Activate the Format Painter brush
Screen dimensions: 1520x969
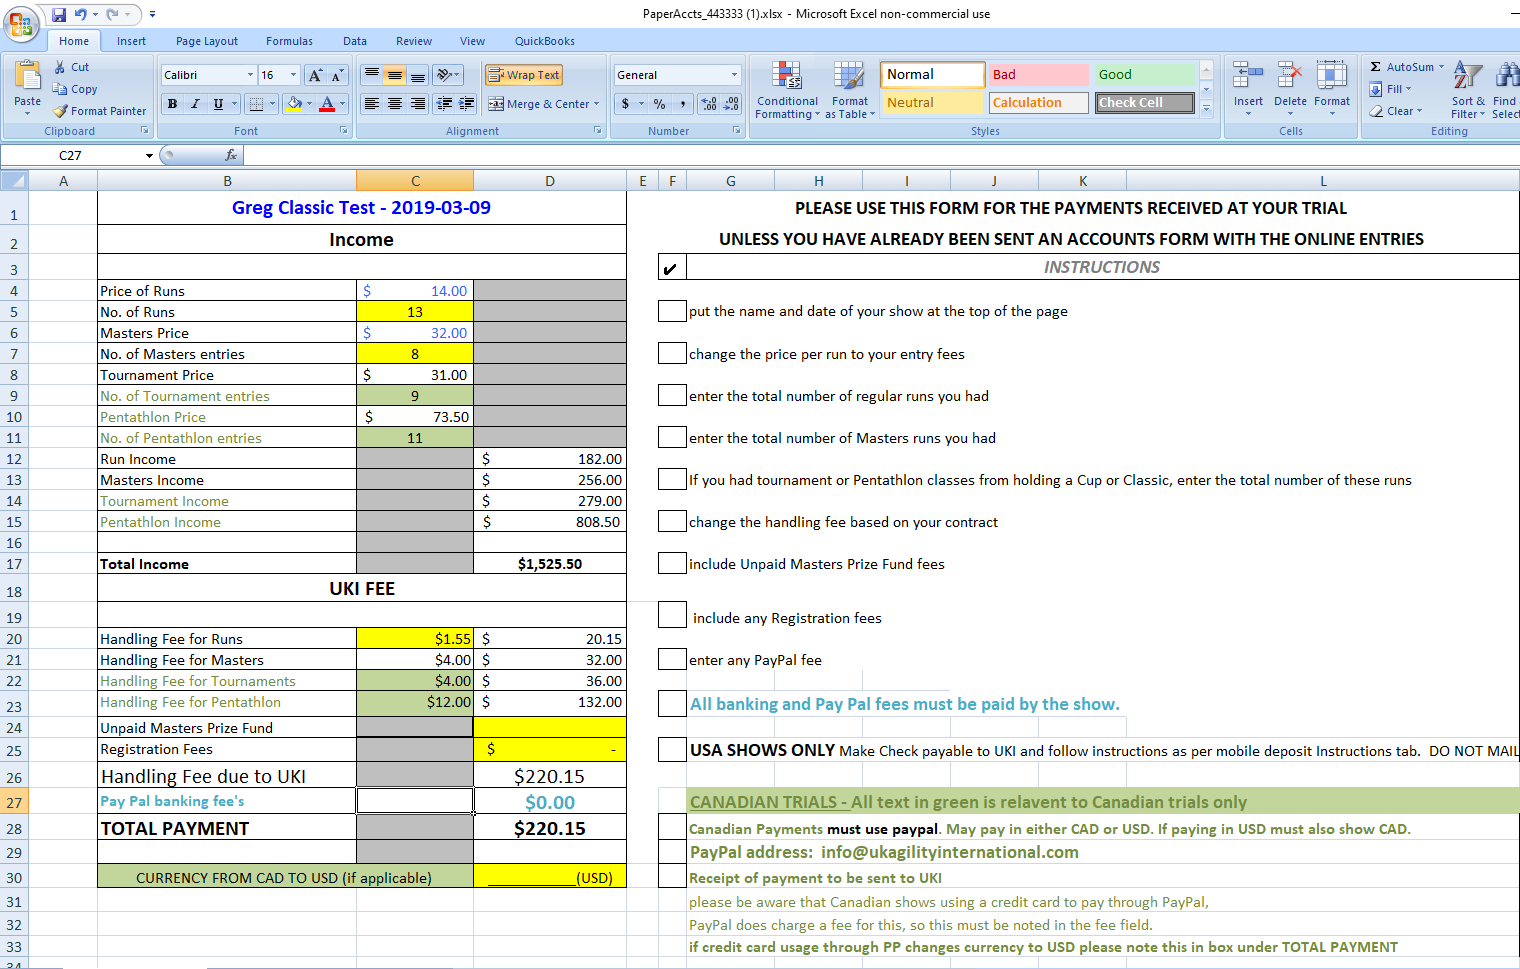pyautogui.click(x=60, y=111)
